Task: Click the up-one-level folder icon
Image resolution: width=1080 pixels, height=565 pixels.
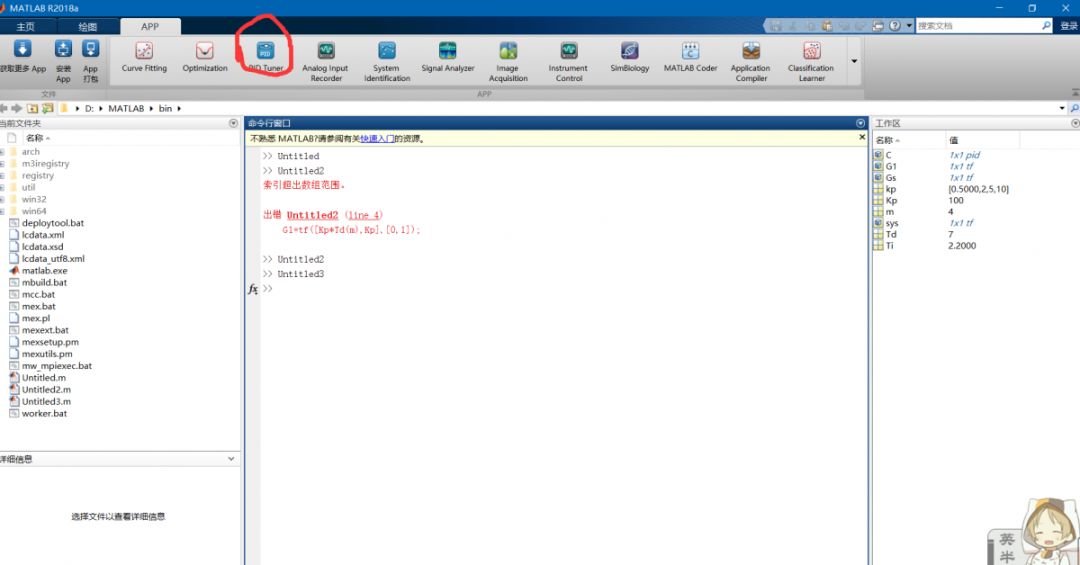Action: 32,108
